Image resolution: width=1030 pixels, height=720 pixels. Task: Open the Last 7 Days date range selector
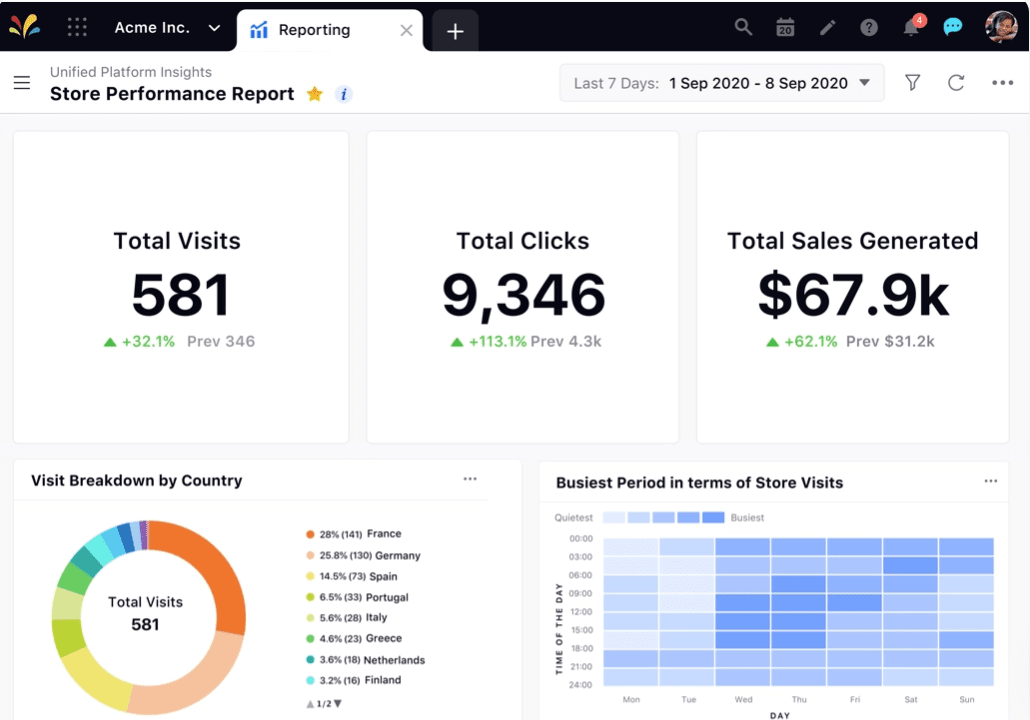(721, 83)
